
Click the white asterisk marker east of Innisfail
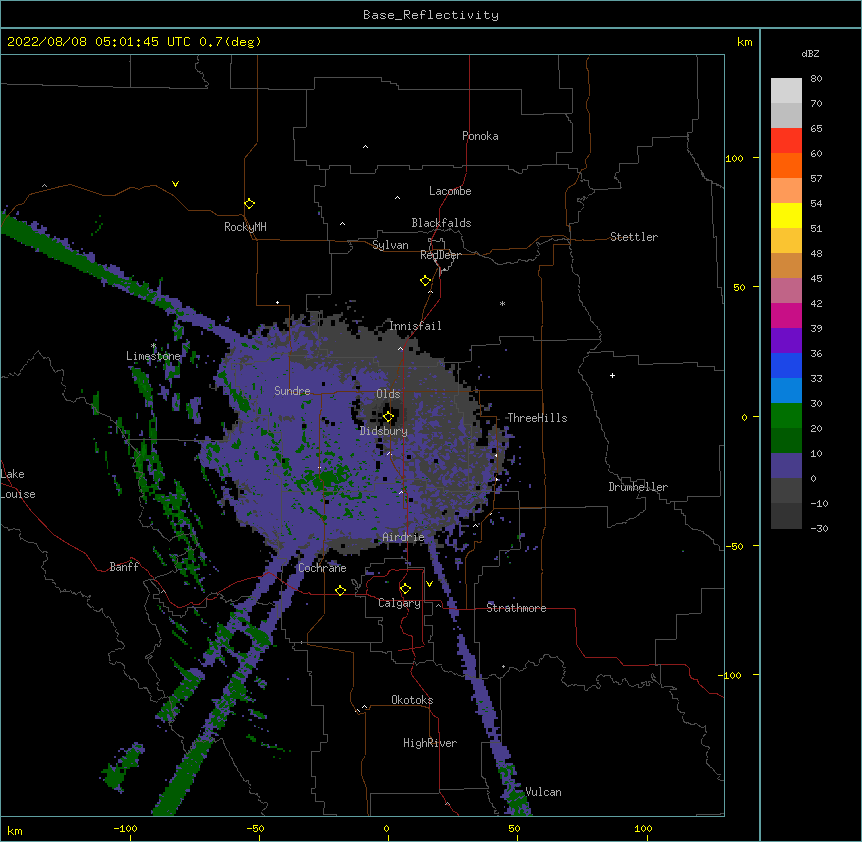click(x=502, y=303)
